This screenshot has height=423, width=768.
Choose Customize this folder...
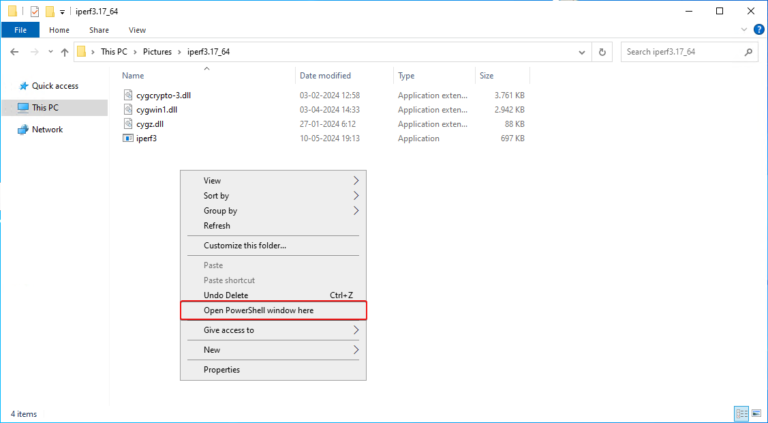pyautogui.click(x=273, y=246)
